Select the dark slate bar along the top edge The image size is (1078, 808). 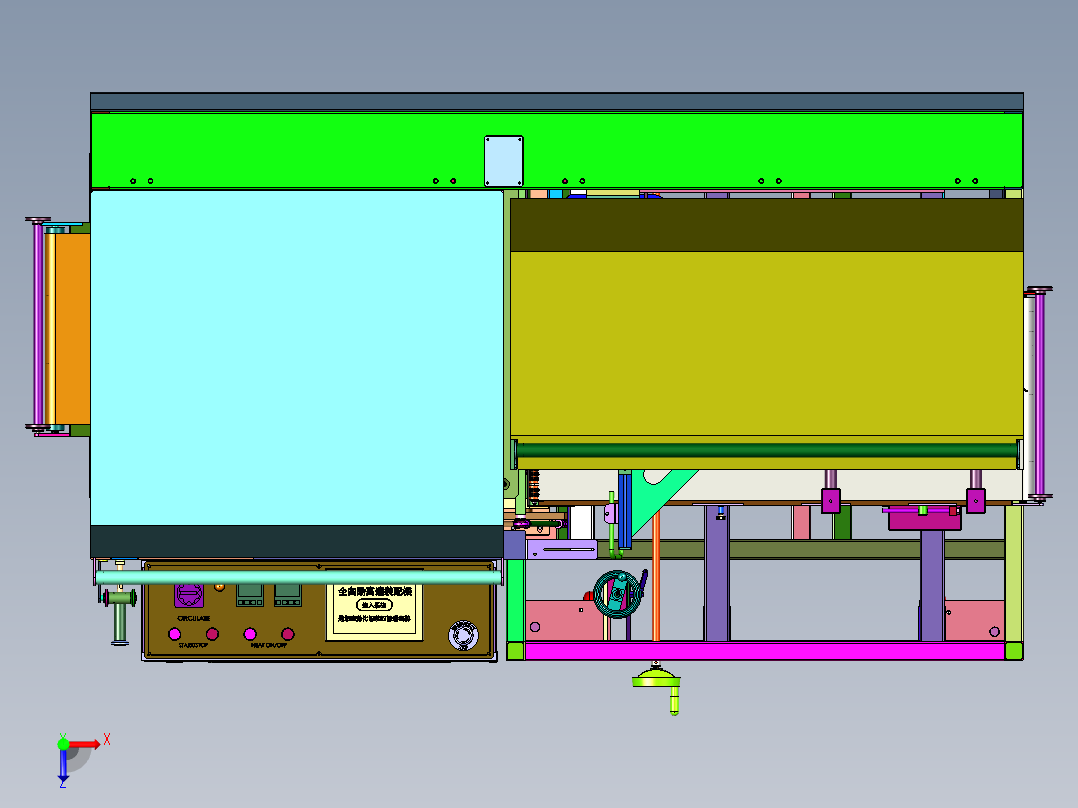[x=557, y=102]
